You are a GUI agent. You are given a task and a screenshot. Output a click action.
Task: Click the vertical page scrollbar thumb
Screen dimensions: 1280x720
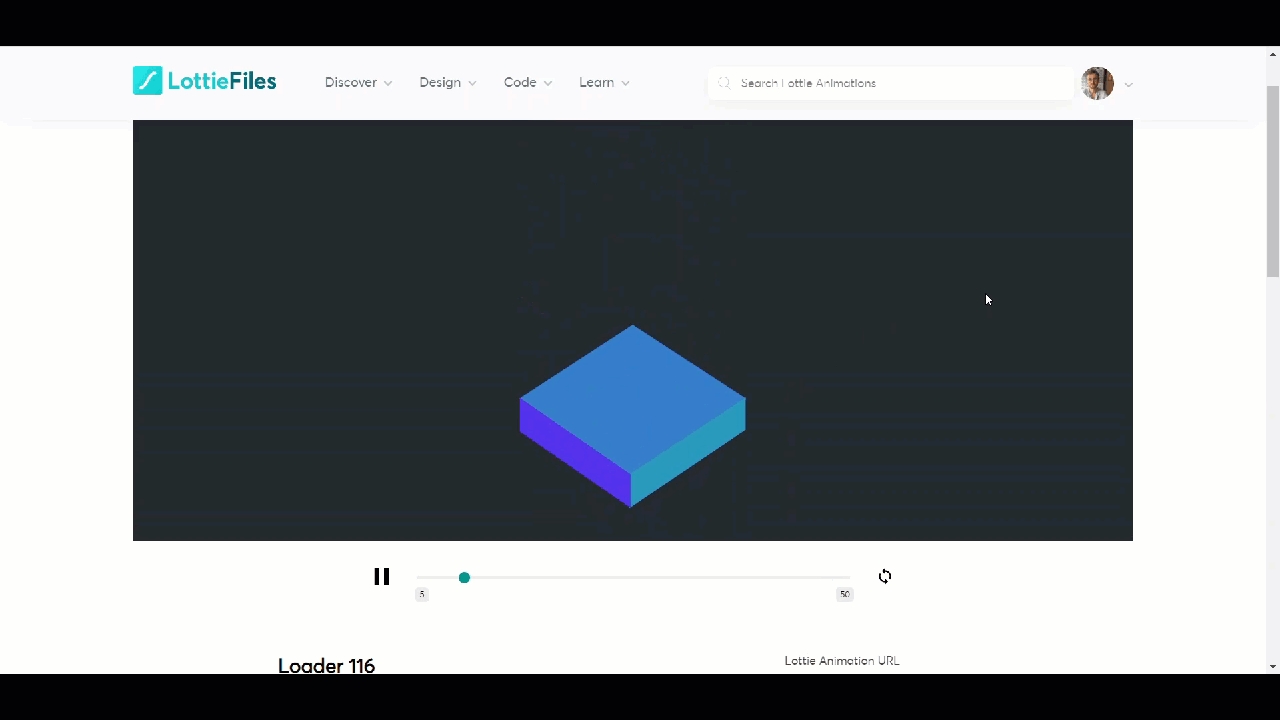1272,180
